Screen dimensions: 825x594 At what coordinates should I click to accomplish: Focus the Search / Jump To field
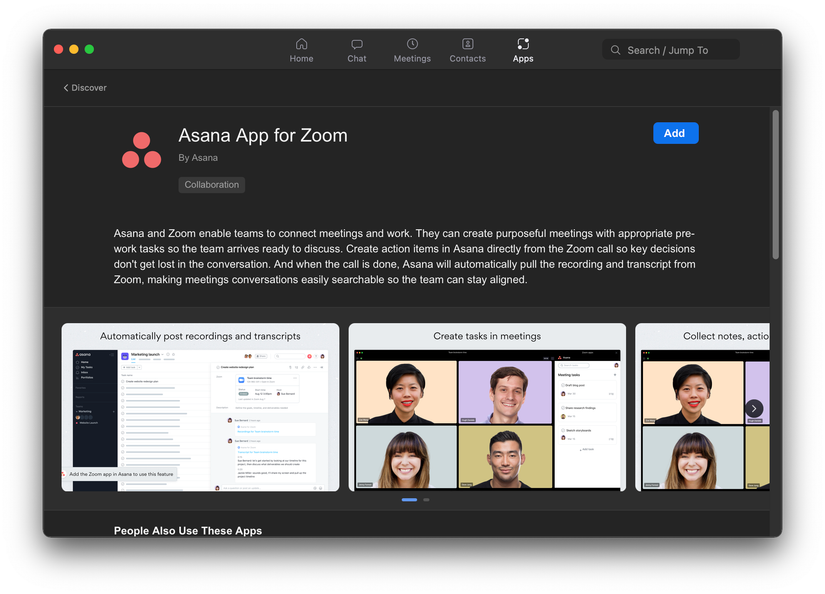coord(671,49)
